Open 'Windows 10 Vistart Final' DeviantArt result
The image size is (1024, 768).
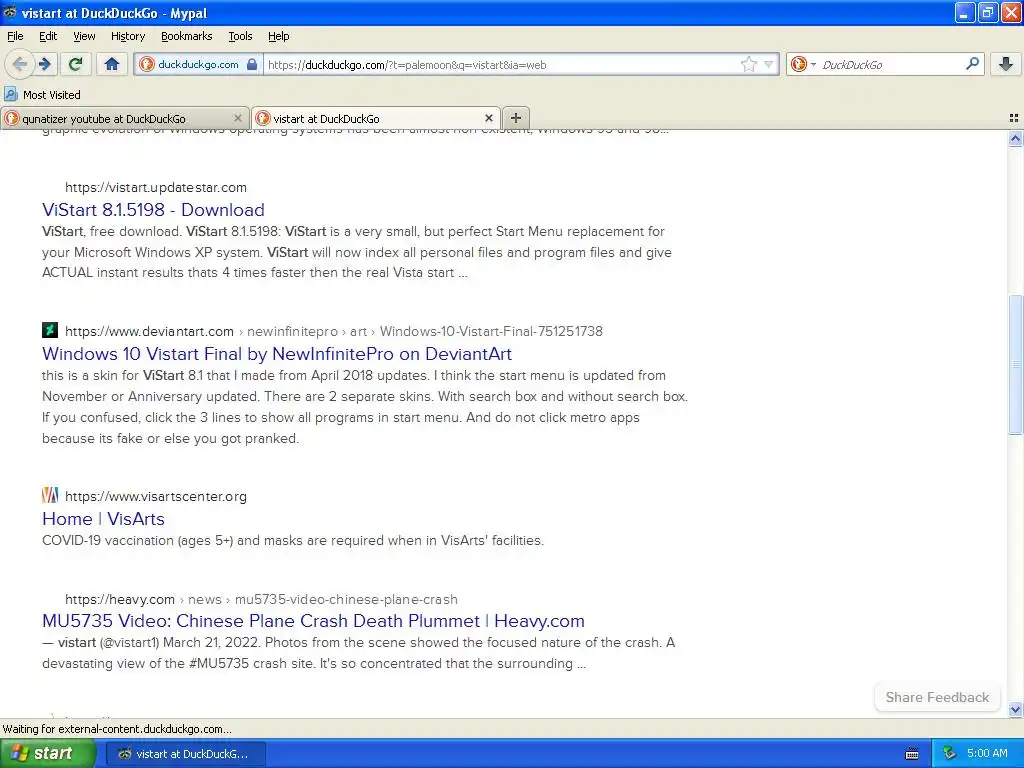click(277, 353)
